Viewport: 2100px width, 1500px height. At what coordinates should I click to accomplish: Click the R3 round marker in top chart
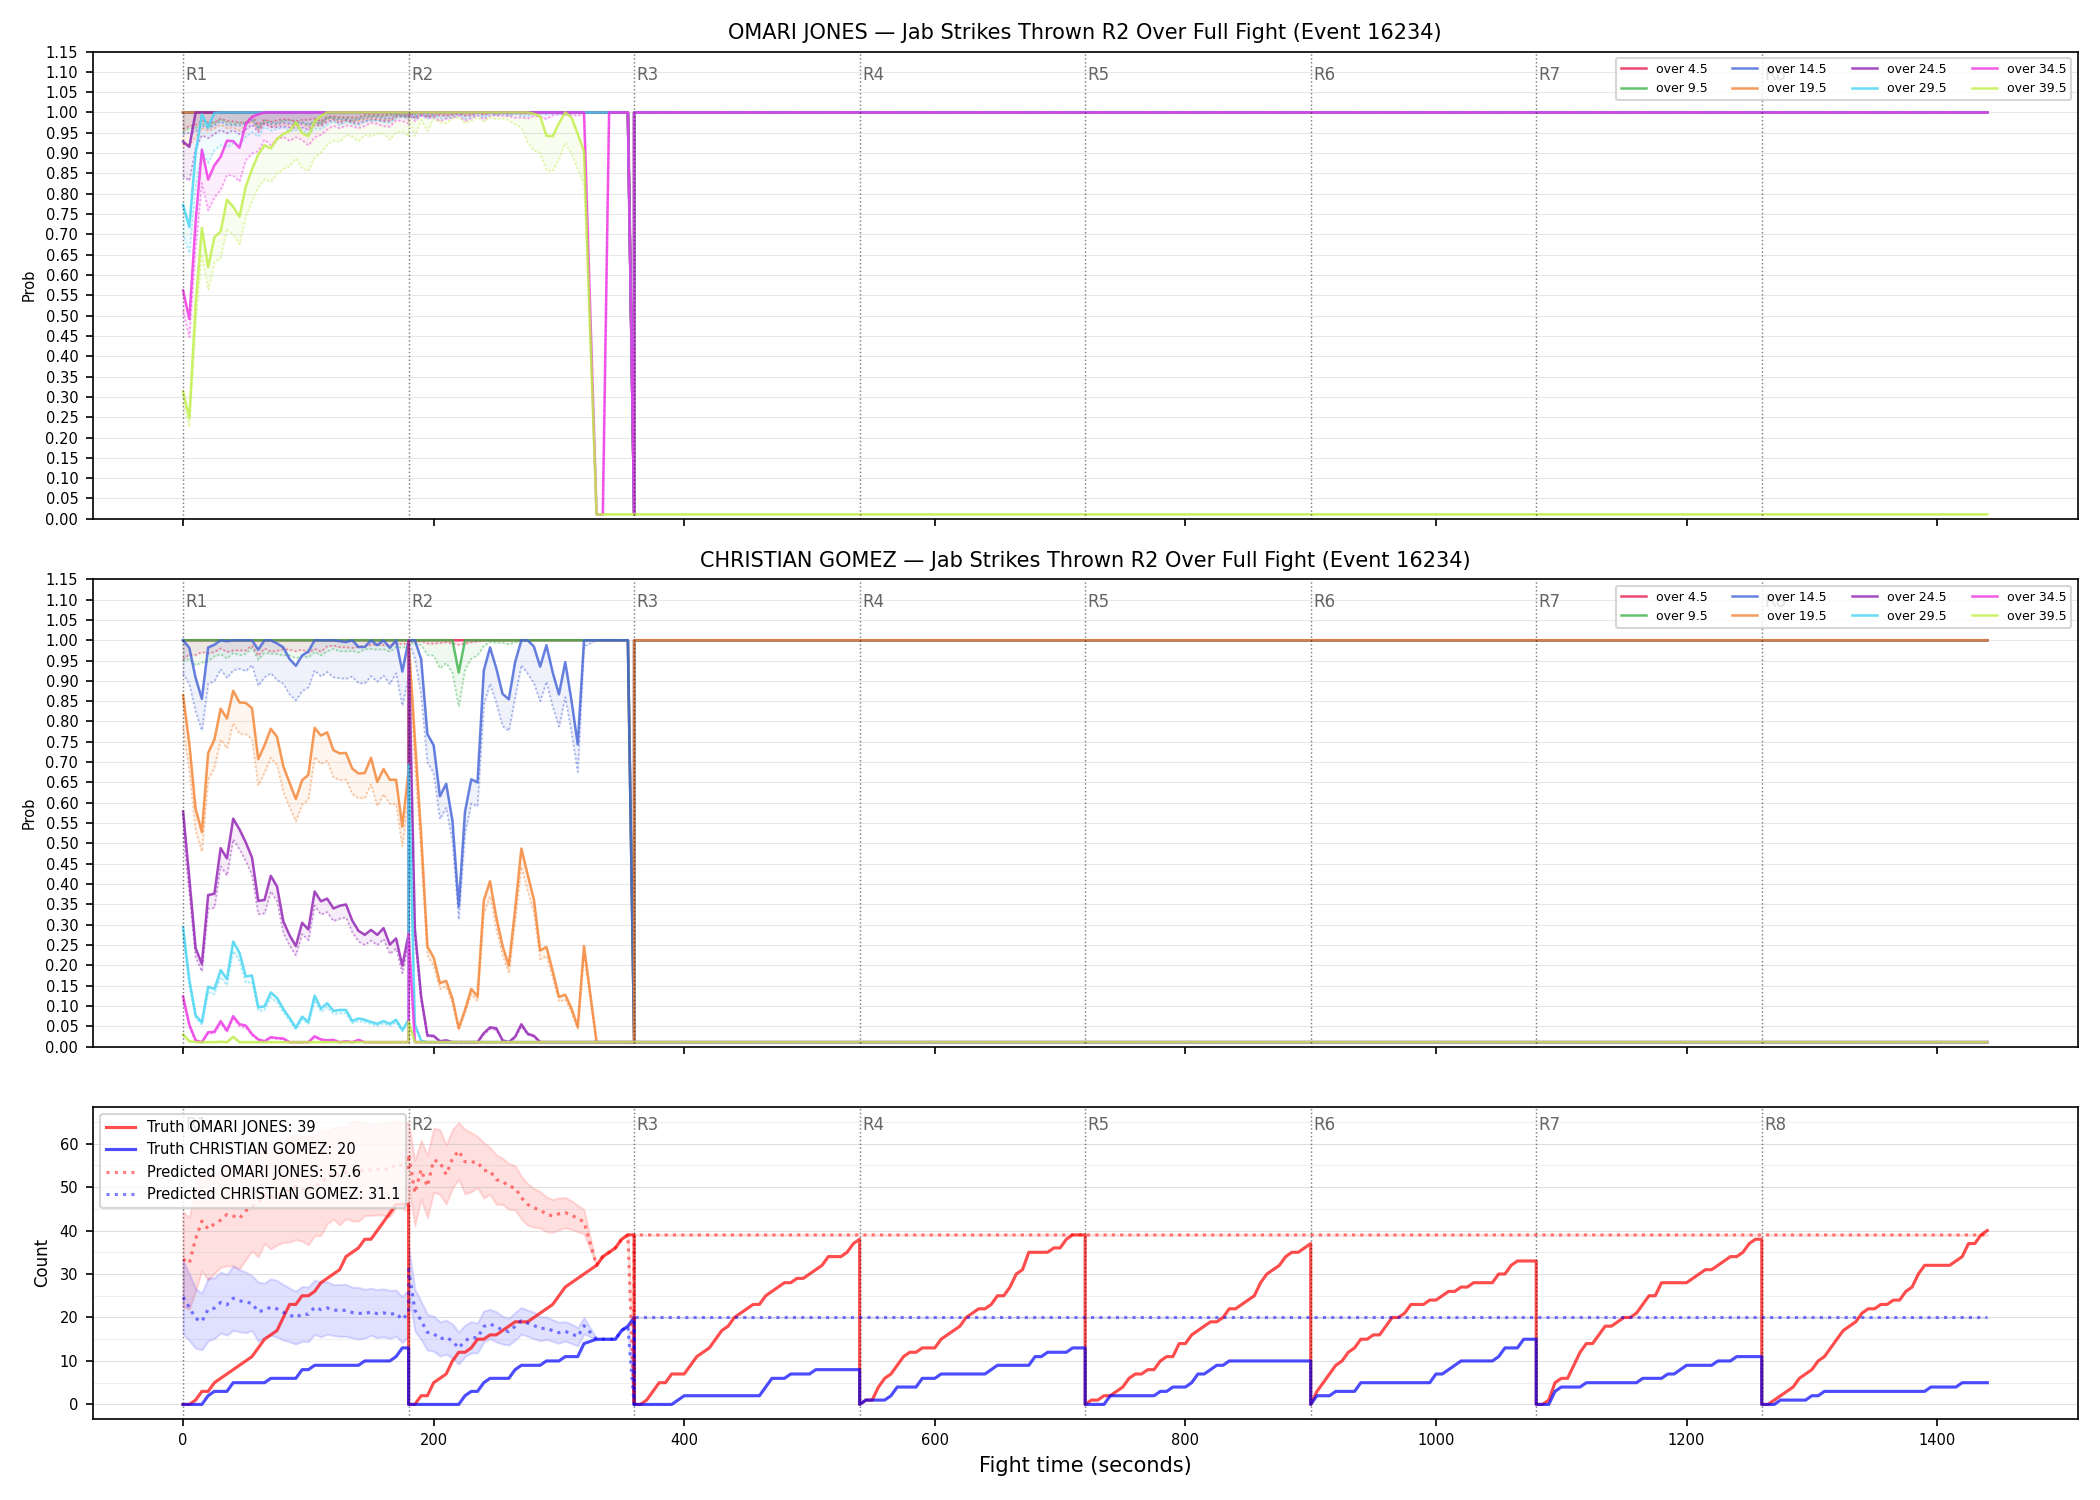tap(647, 74)
